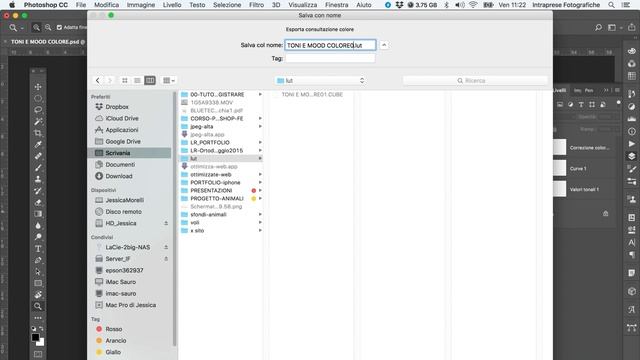Open the Finestra menu
The height and width of the screenshot is (360, 640).
(337, 5)
